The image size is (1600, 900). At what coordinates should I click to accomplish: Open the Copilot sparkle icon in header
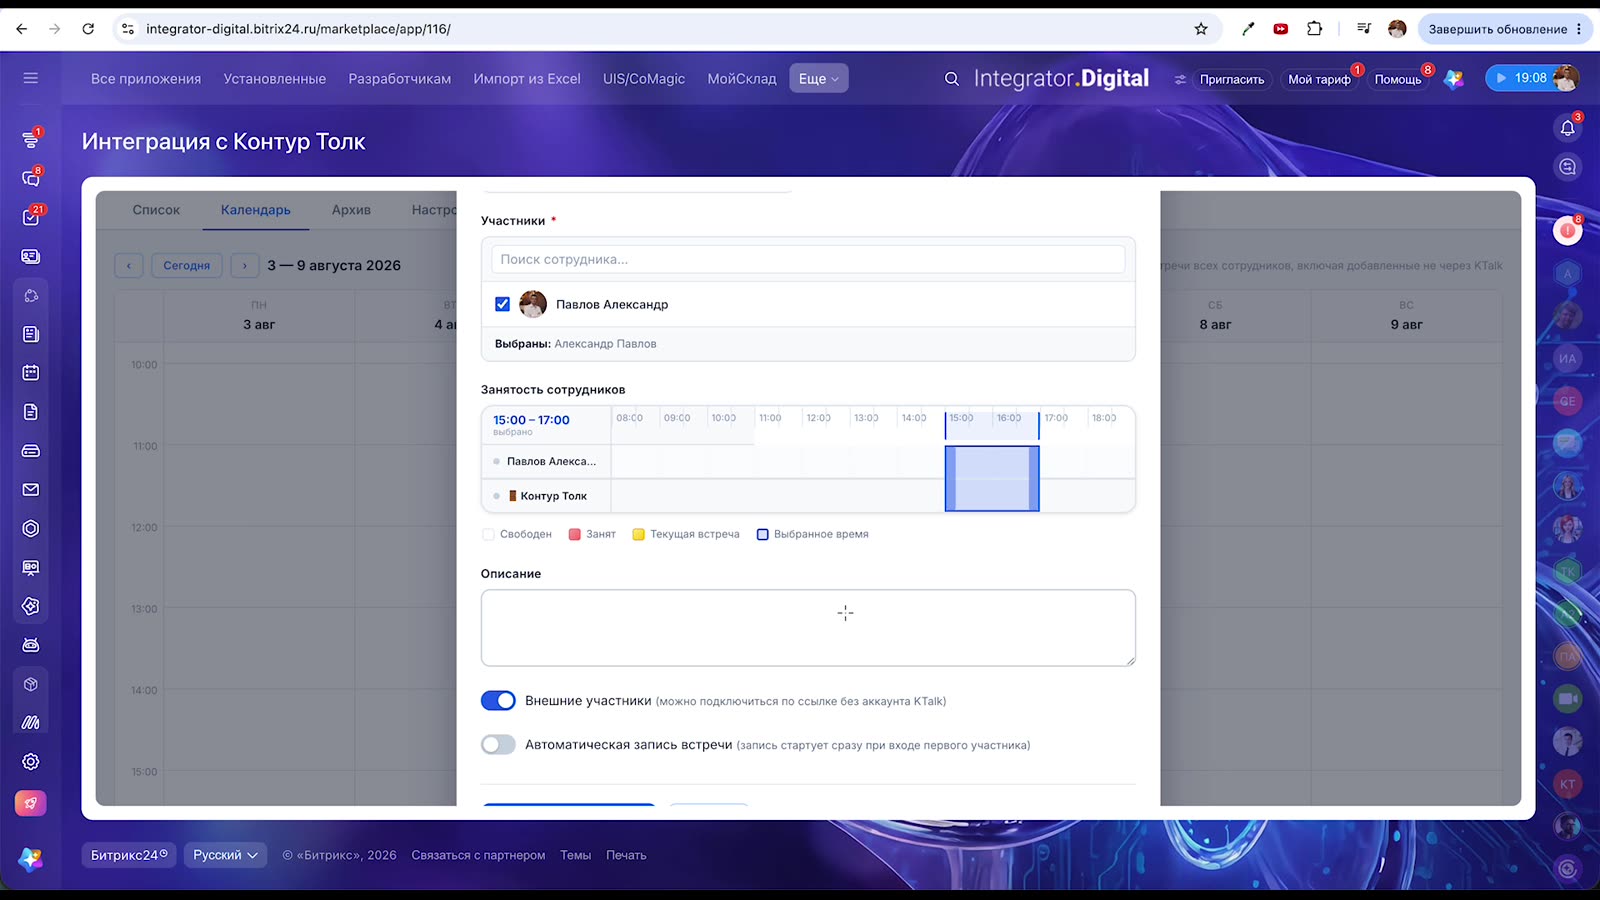[x=1454, y=79]
